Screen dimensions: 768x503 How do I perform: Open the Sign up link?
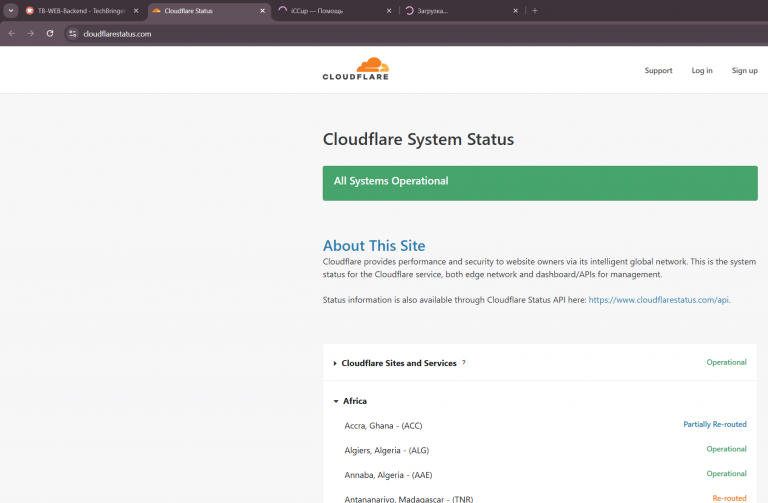click(744, 71)
